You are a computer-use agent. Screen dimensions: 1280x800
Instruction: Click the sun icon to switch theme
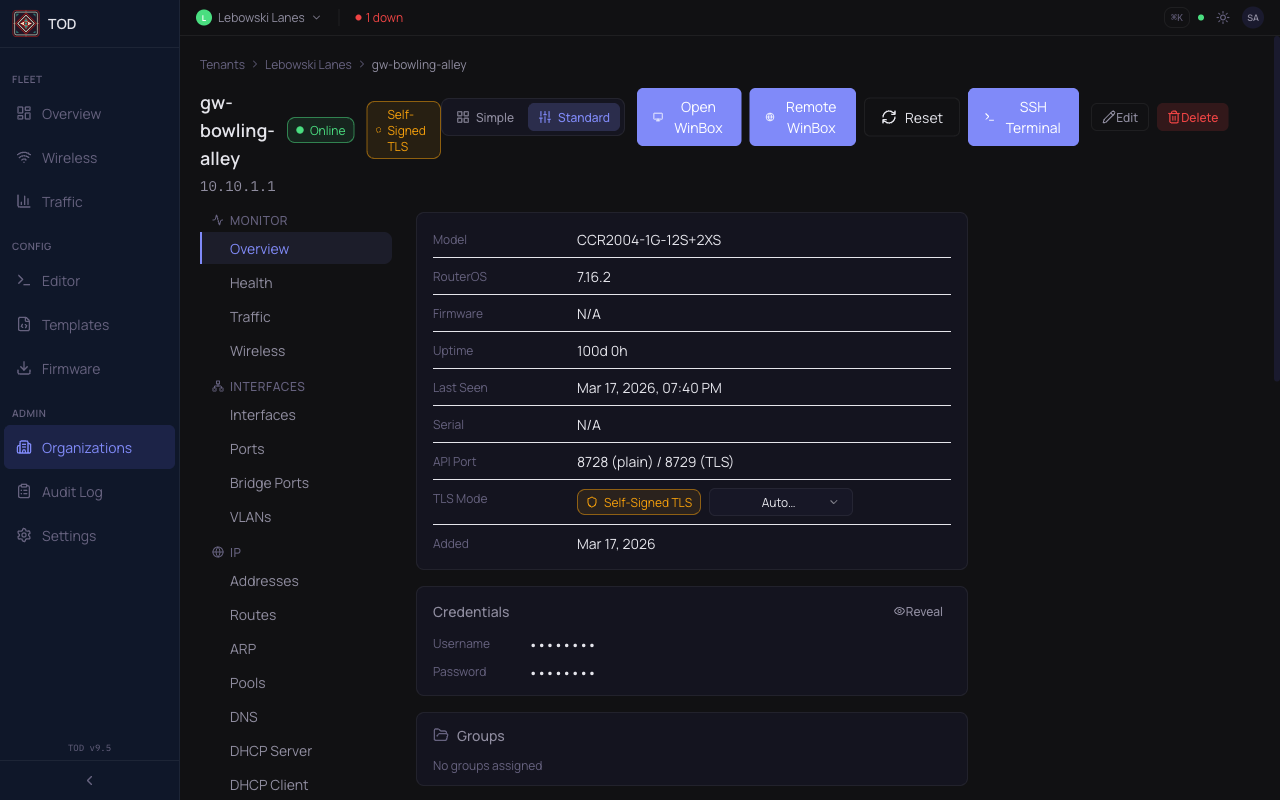1222,17
